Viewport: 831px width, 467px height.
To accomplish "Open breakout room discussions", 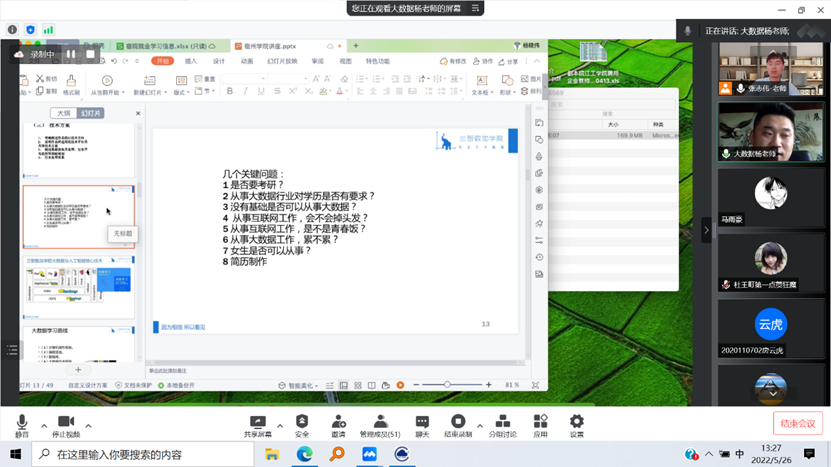I will tap(502, 423).
